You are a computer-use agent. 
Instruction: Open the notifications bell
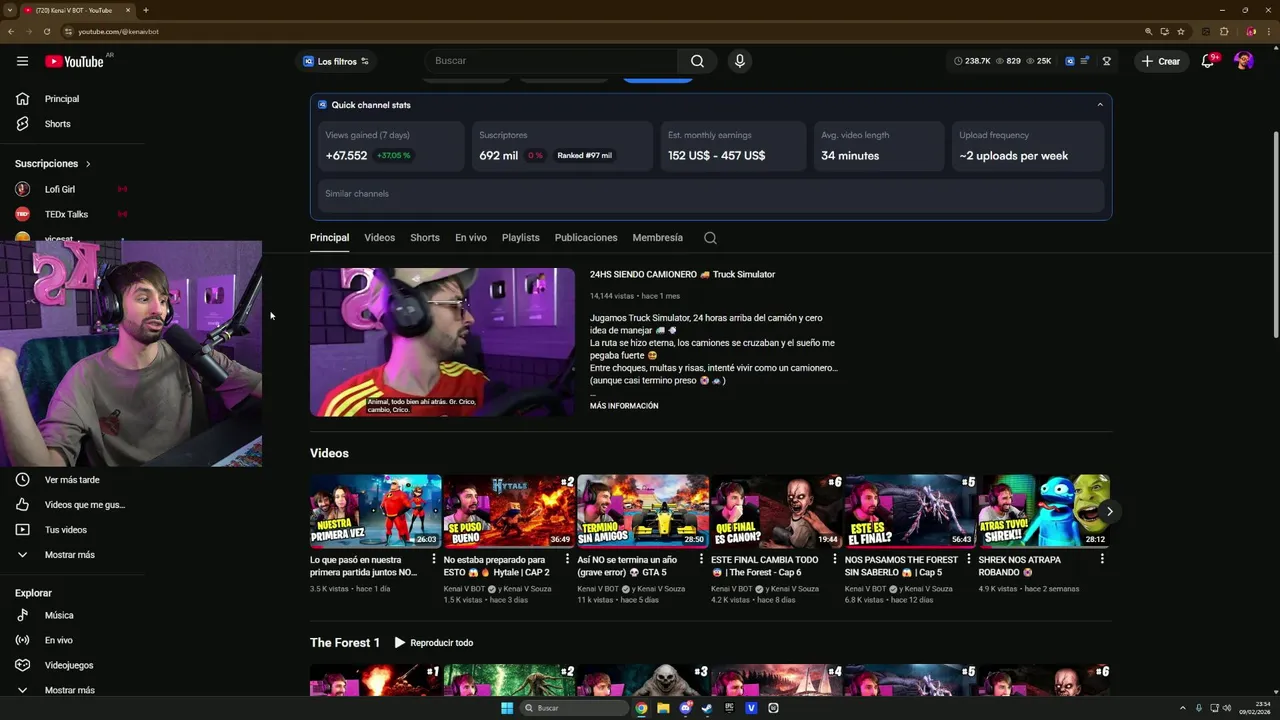(1208, 61)
